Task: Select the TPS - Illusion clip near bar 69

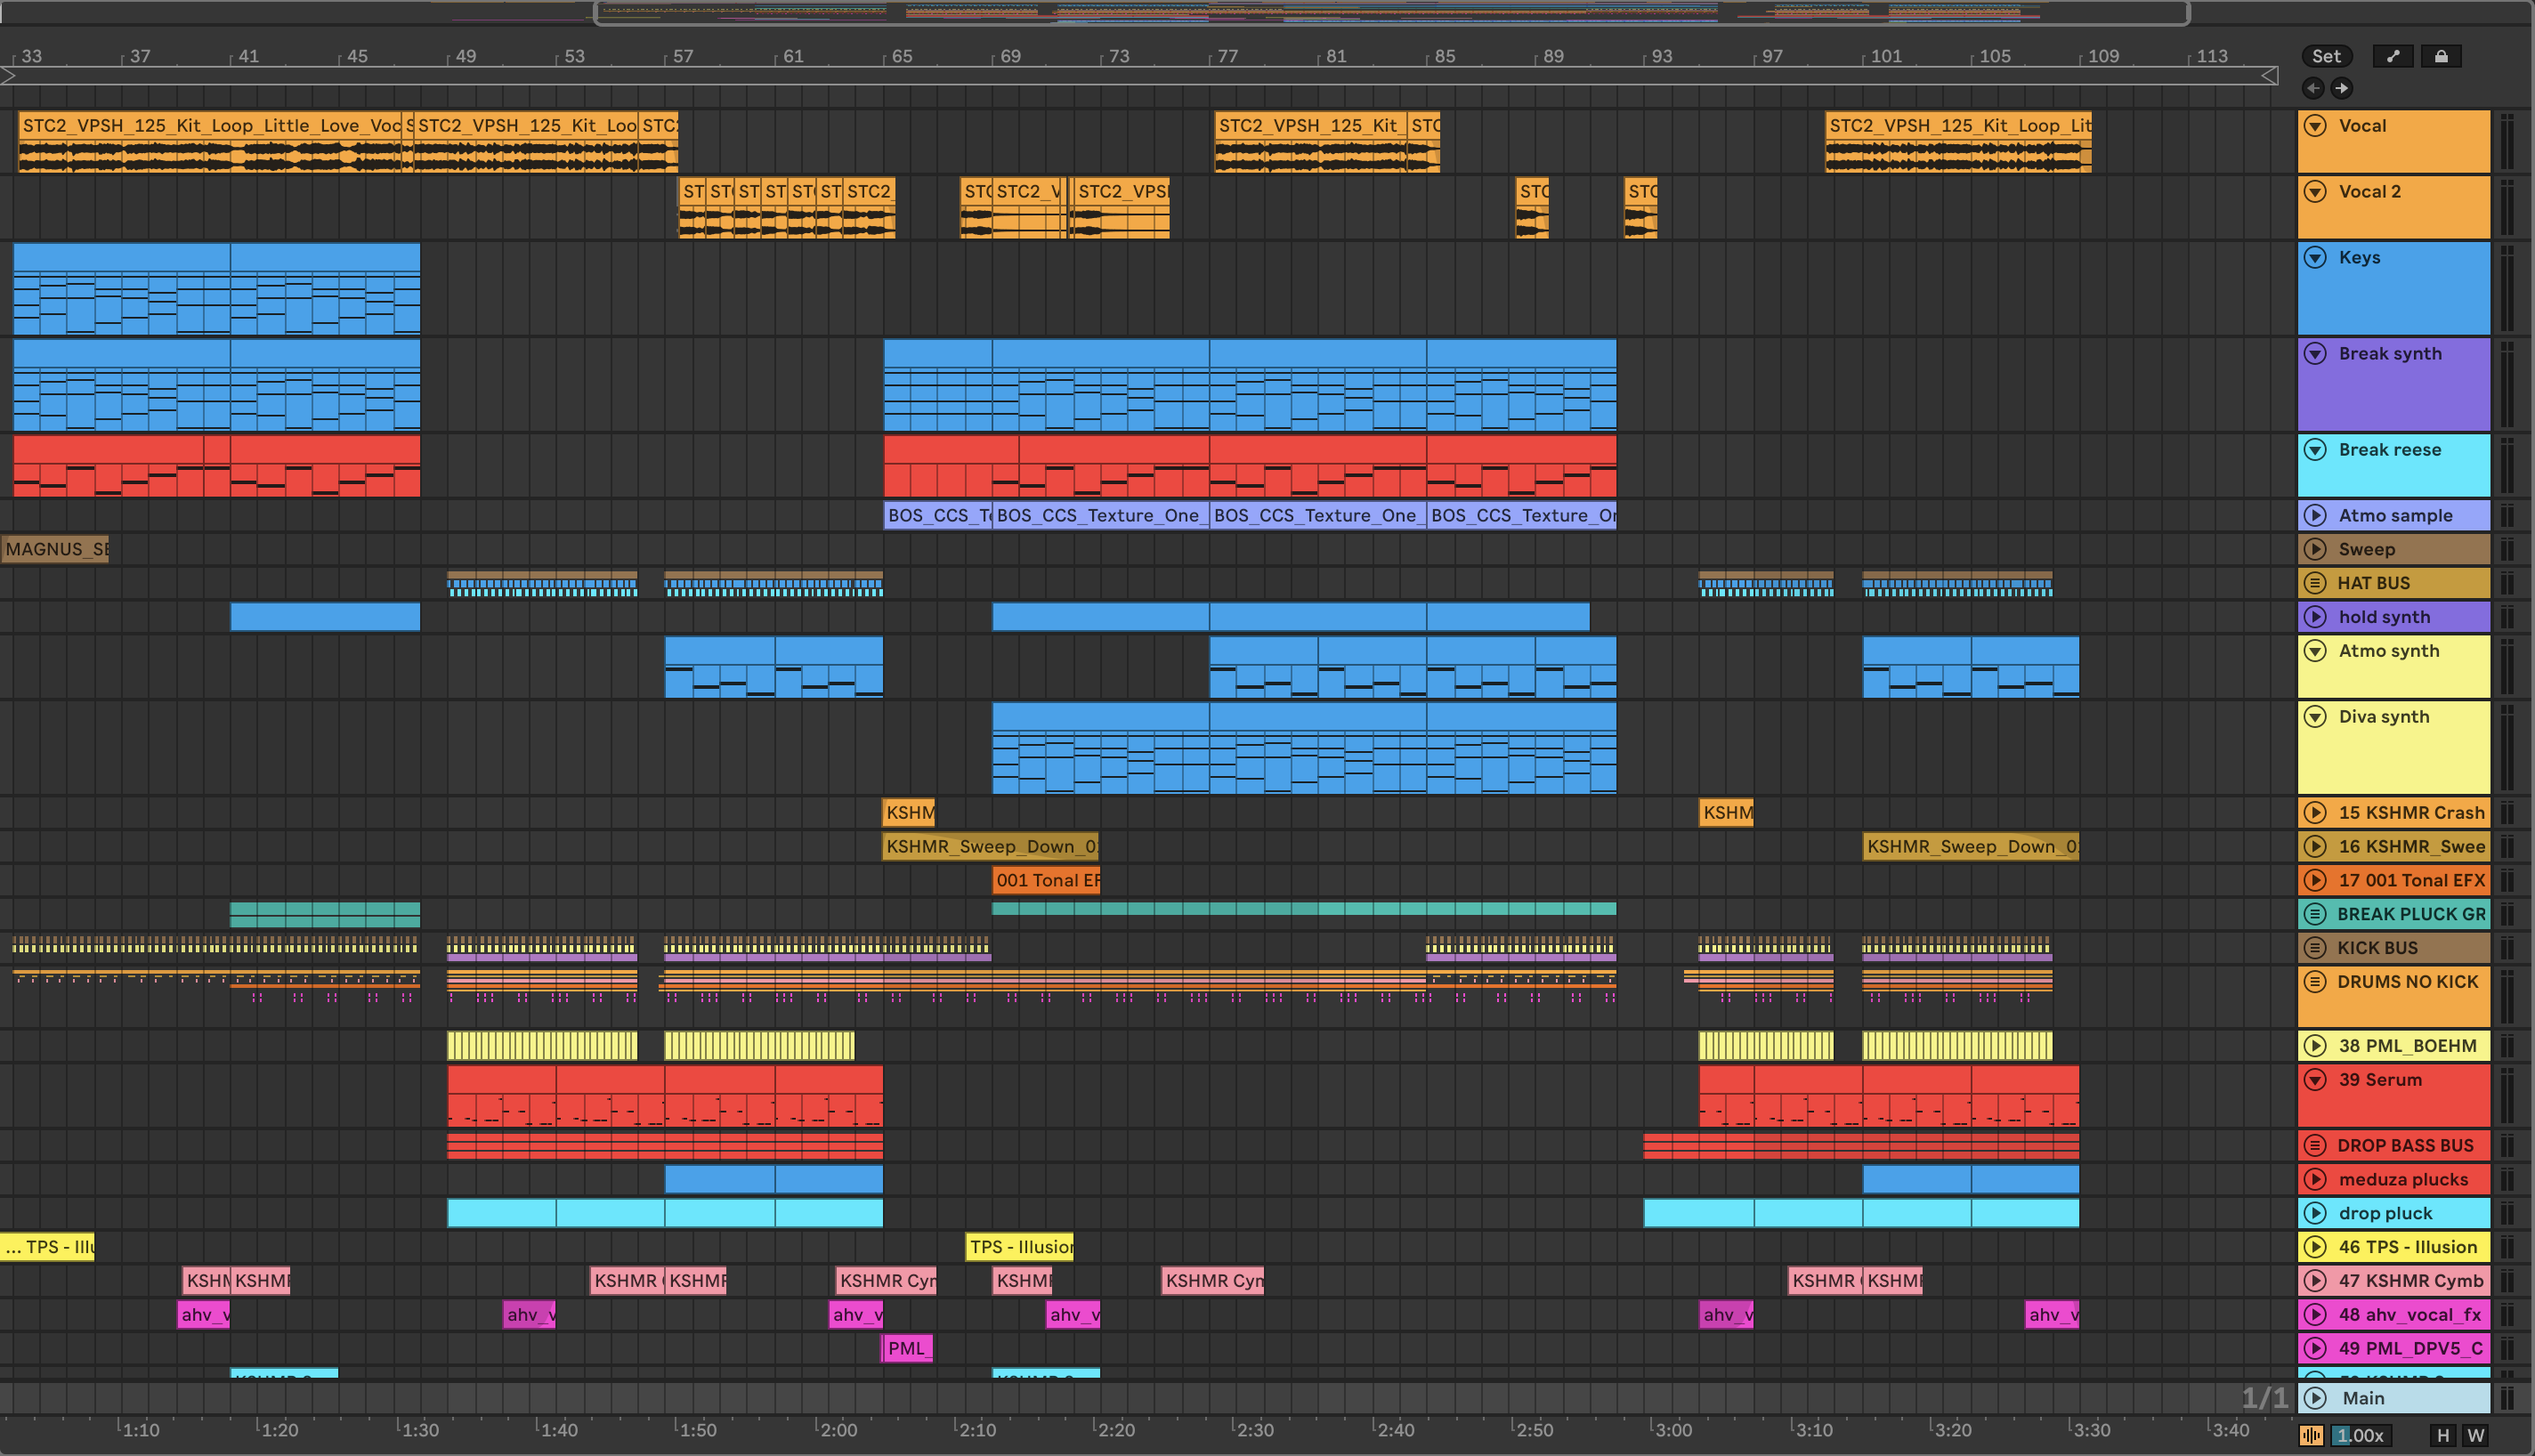Action: [x=1019, y=1246]
